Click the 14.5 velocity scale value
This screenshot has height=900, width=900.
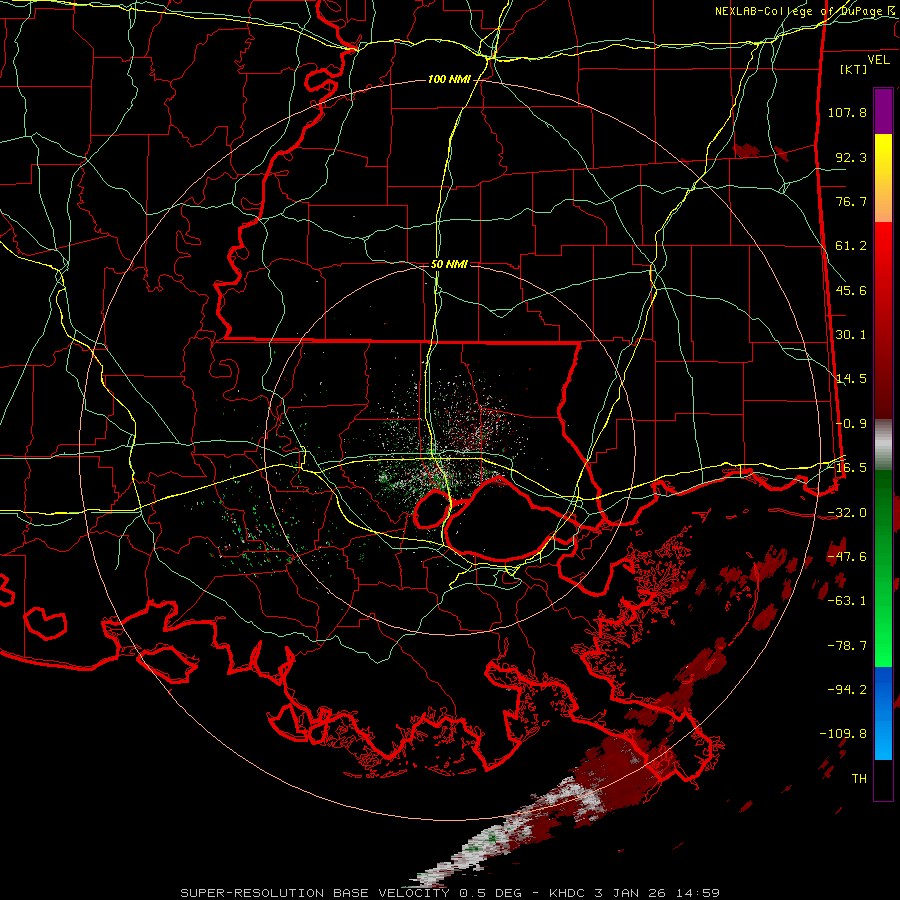[851, 379]
